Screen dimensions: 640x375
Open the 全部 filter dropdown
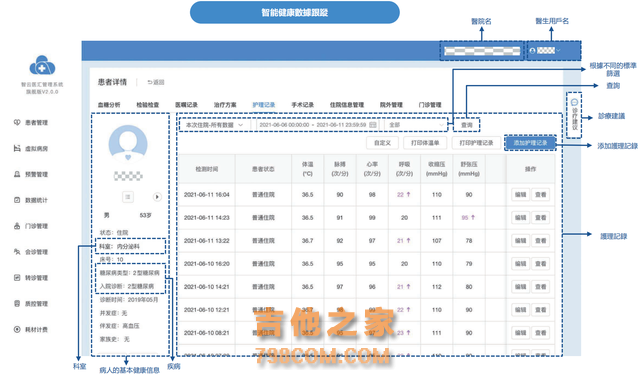[x=416, y=125]
